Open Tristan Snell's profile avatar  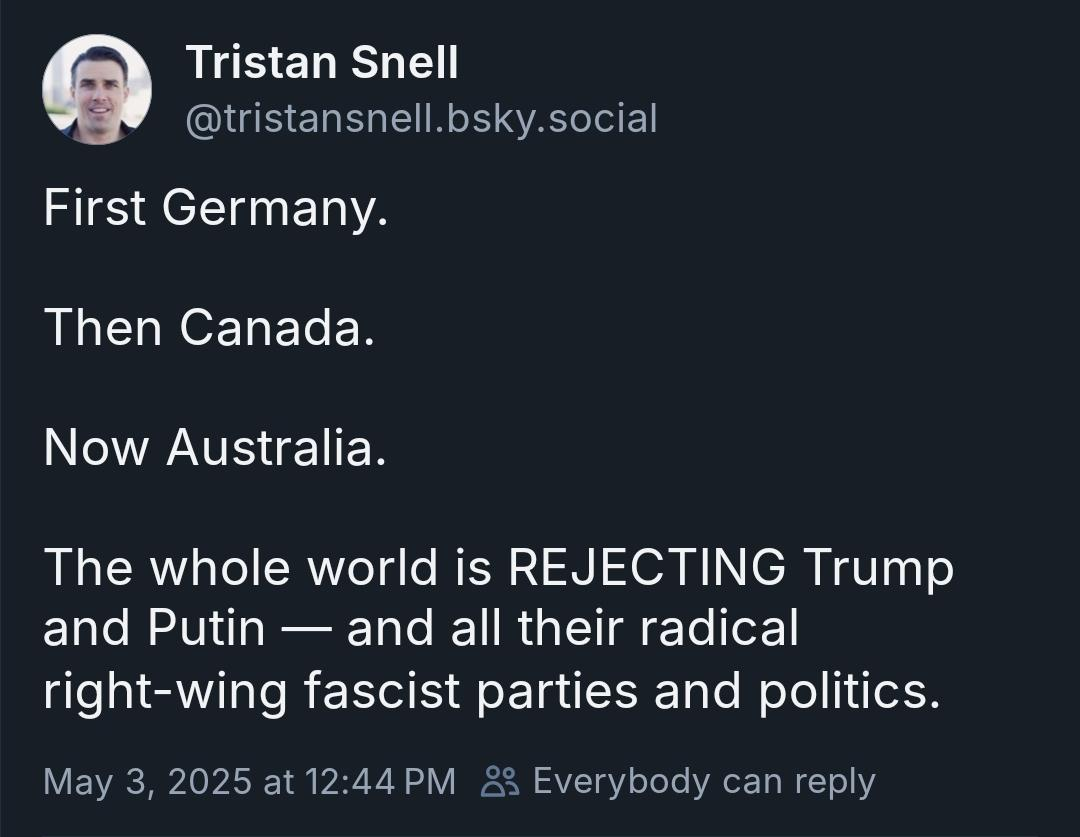[x=96, y=90]
